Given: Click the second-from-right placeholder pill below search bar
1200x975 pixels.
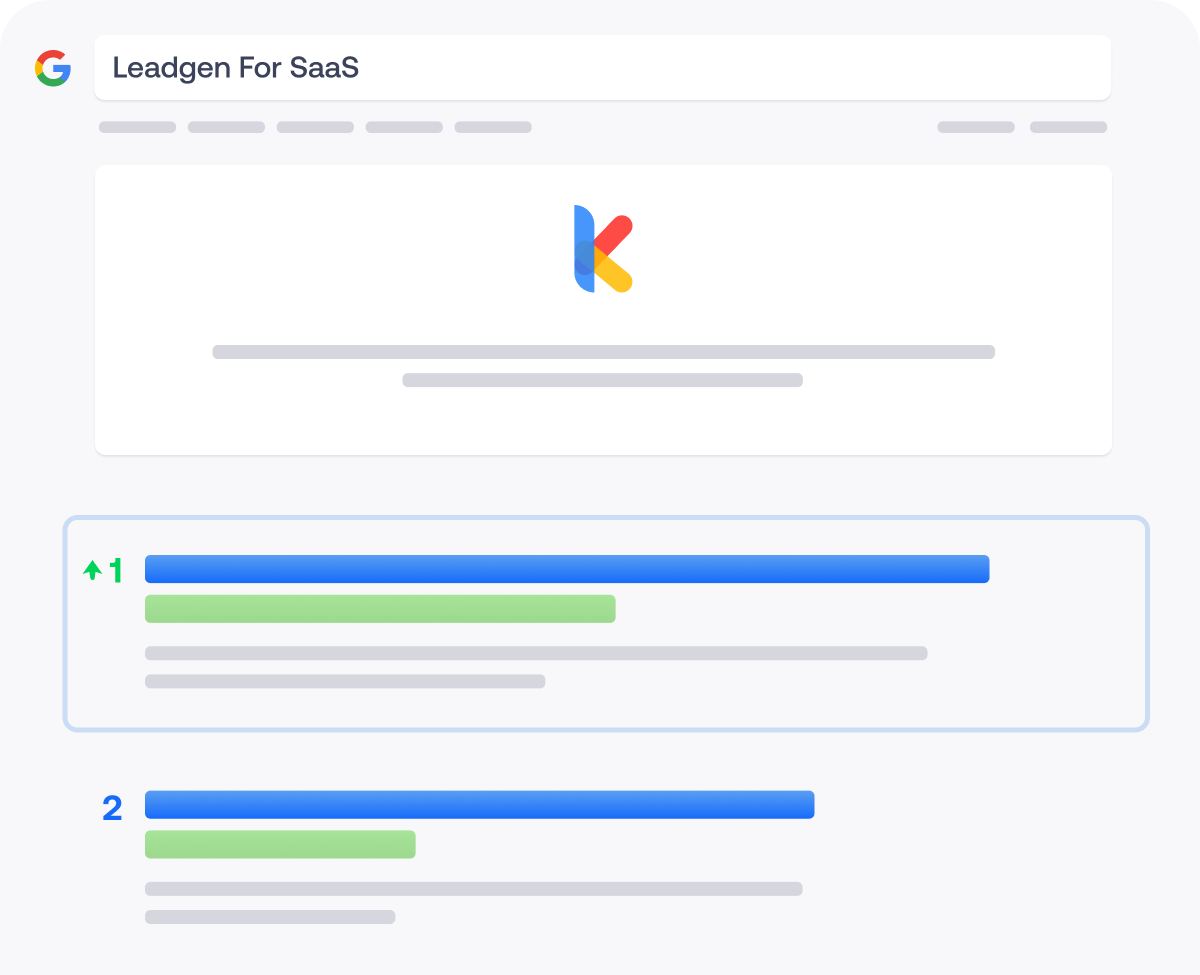Looking at the screenshot, I should click(x=976, y=127).
